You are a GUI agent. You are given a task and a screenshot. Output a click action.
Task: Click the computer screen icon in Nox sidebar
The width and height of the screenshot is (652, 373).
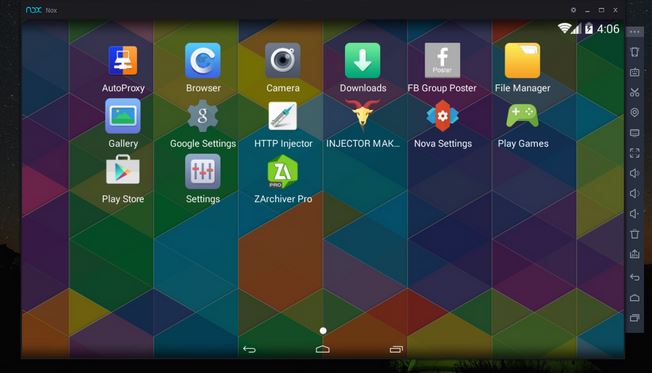pos(634,133)
